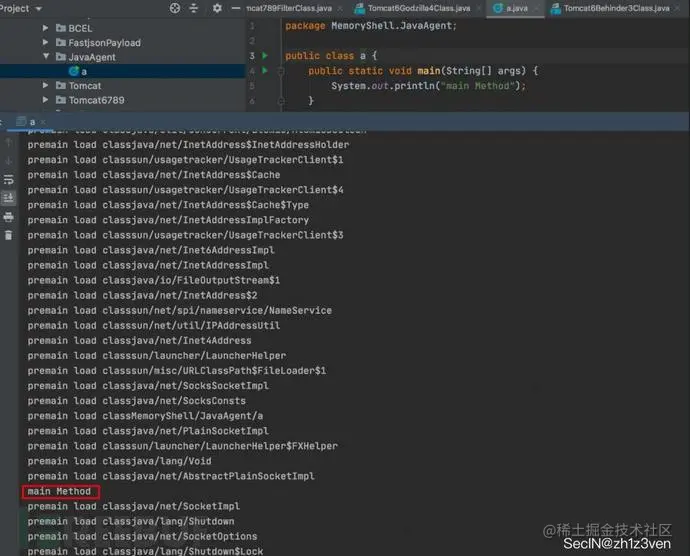
Task: Switch to Tomcat789FilterClass.java tab
Action: (289, 8)
